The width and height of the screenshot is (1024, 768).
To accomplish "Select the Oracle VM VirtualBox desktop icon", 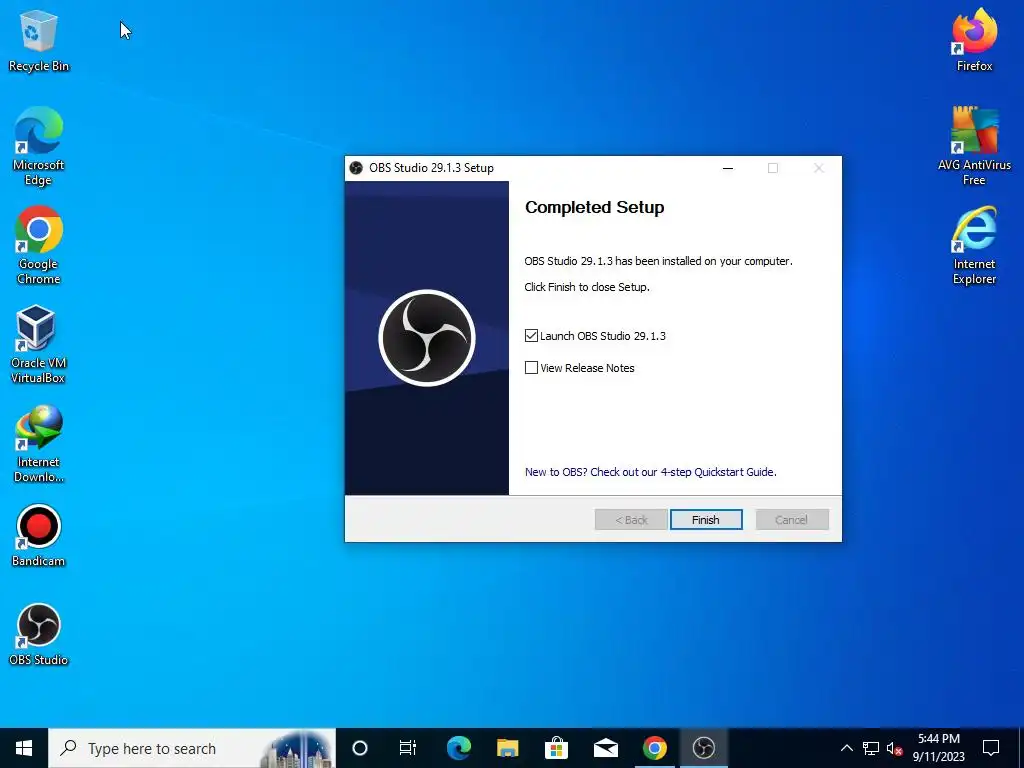I will click(x=39, y=344).
